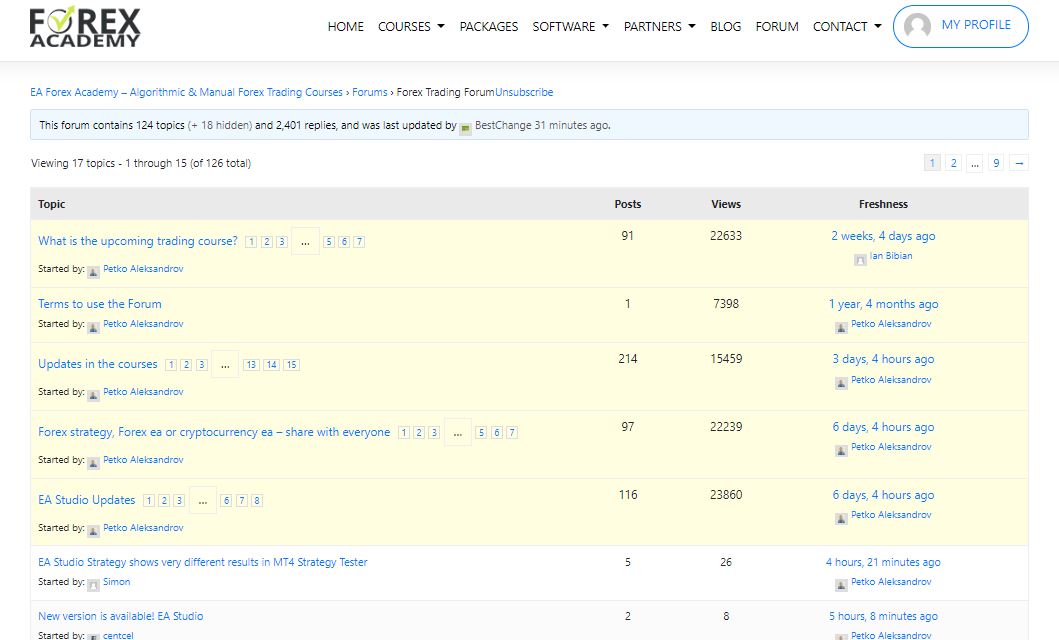Viewport: 1059px width, 640px height.
Task: Click the My Profile avatar icon
Action: coord(917,27)
